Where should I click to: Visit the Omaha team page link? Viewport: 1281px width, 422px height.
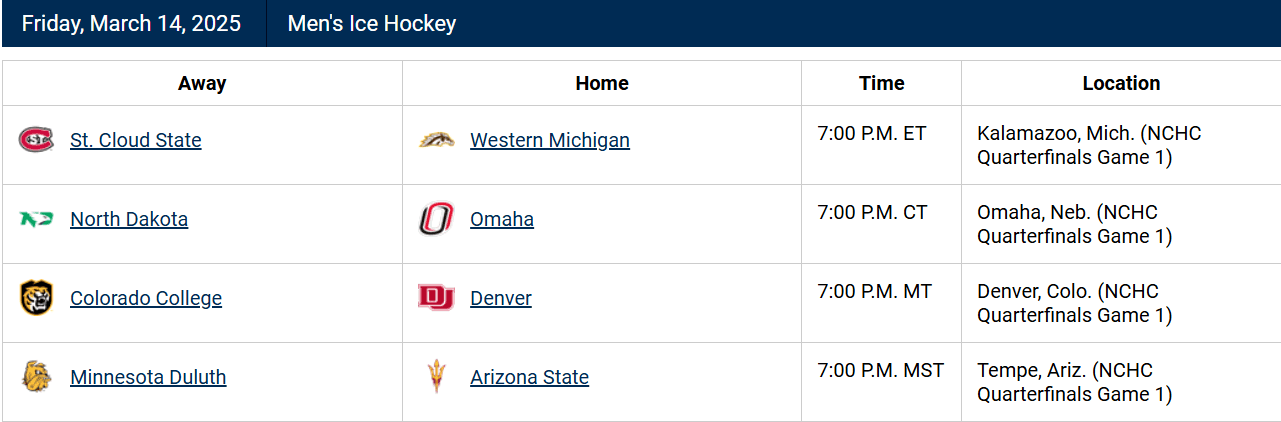click(502, 219)
